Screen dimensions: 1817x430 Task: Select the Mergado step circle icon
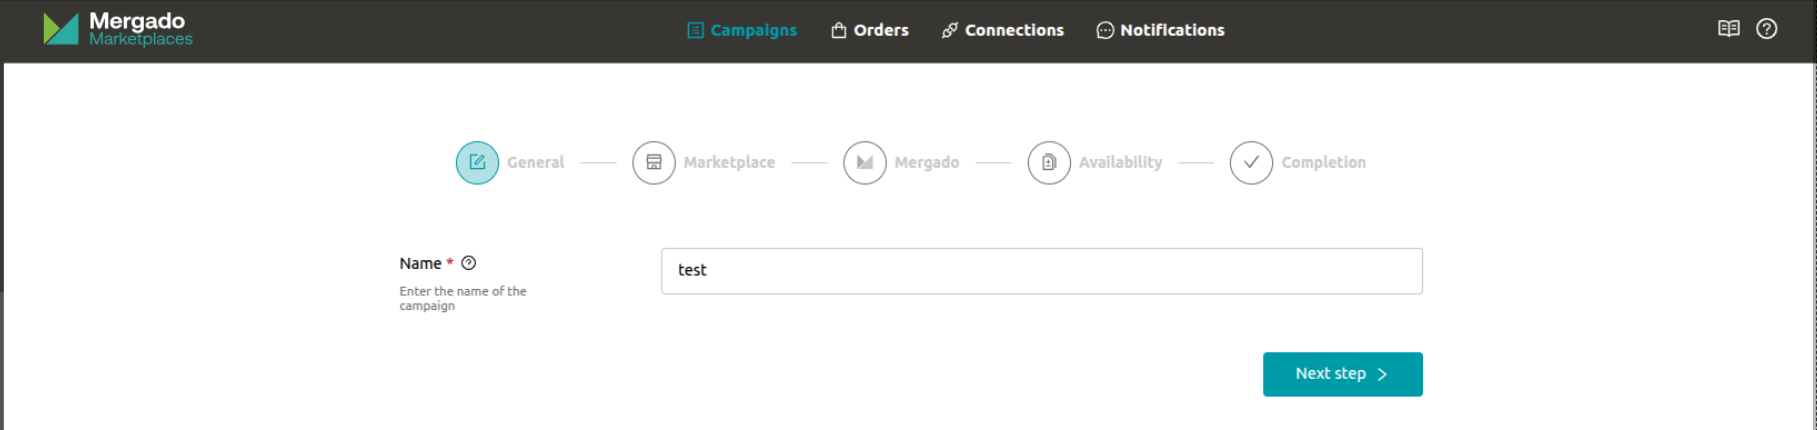(x=865, y=162)
